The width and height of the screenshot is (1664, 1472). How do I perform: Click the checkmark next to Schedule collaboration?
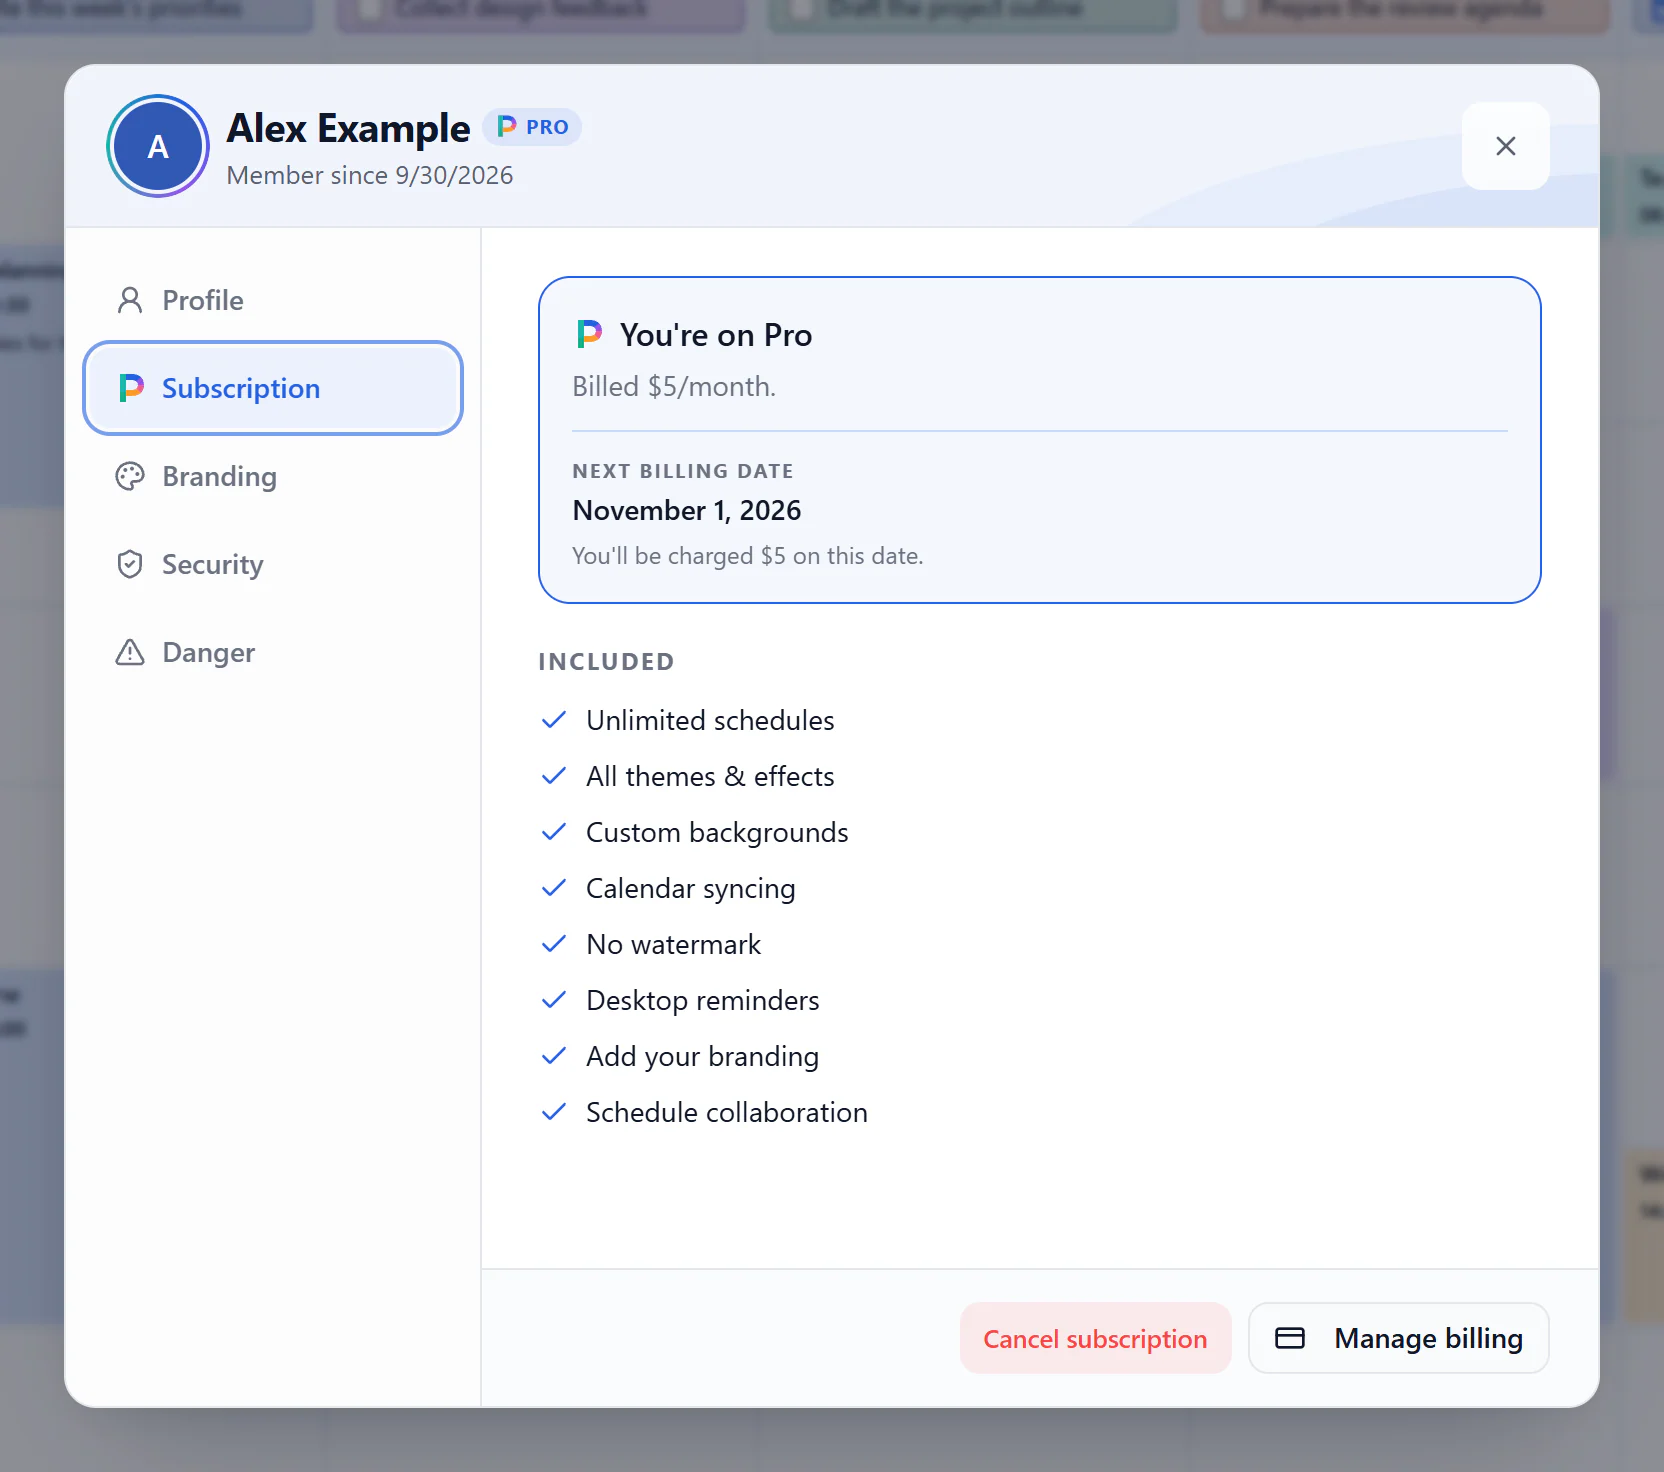coord(554,1112)
